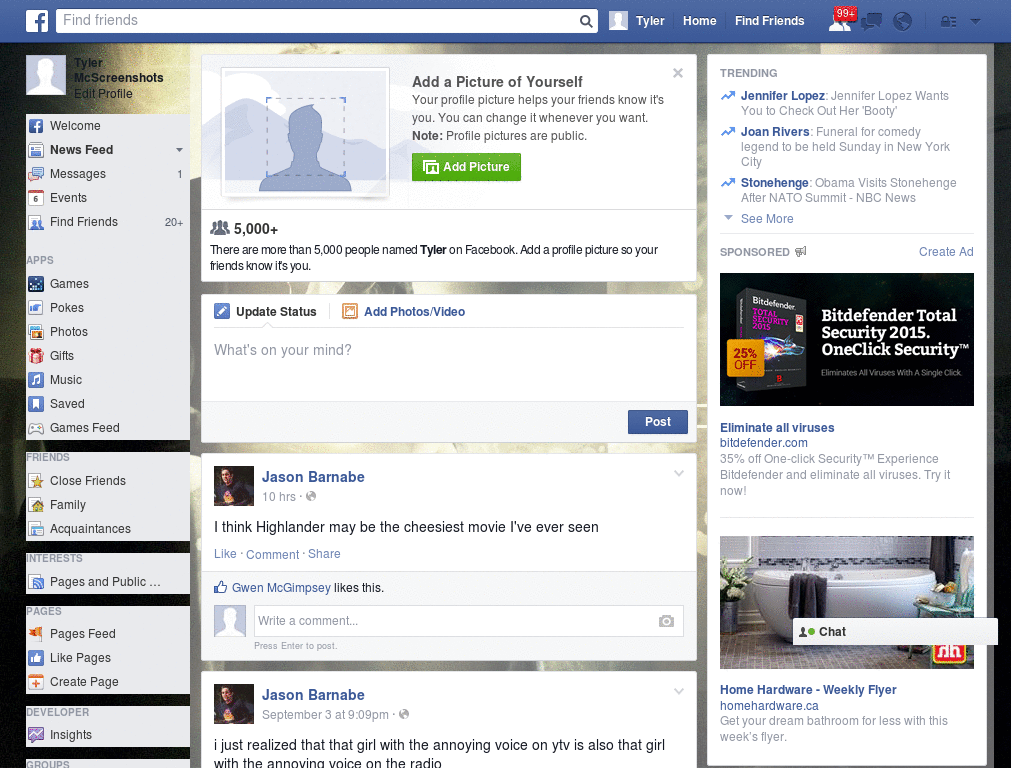Click the Pages and Public feed icon

36,582
